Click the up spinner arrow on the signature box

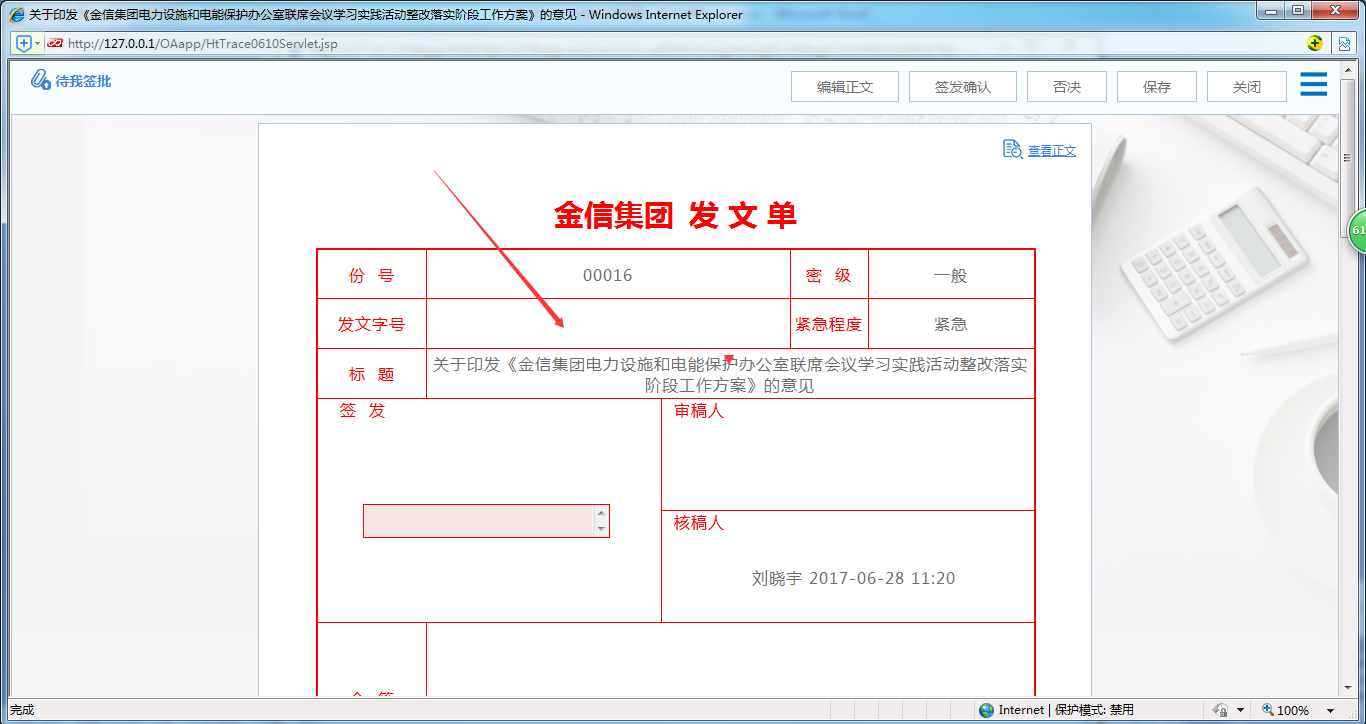pyautogui.click(x=601, y=513)
